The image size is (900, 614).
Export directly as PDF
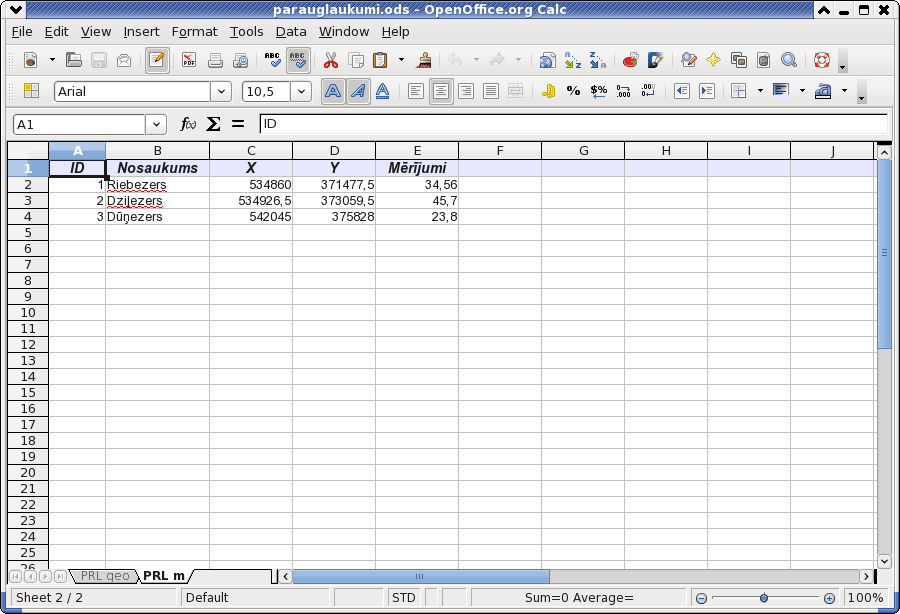pyautogui.click(x=189, y=60)
